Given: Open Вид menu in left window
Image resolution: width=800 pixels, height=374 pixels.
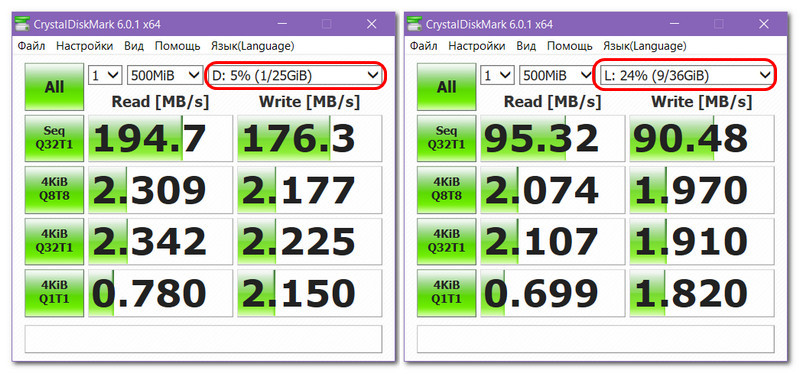Looking at the screenshot, I should (134, 46).
